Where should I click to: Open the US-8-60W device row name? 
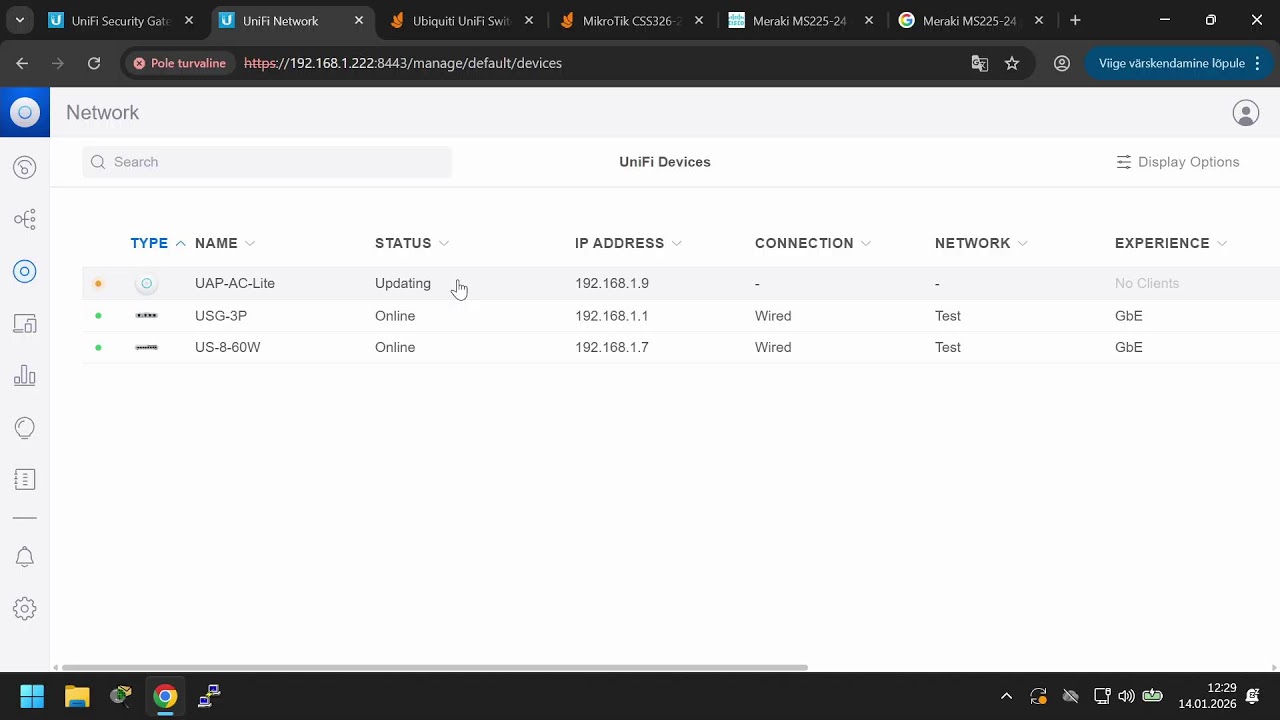pyautogui.click(x=228, y=347)
